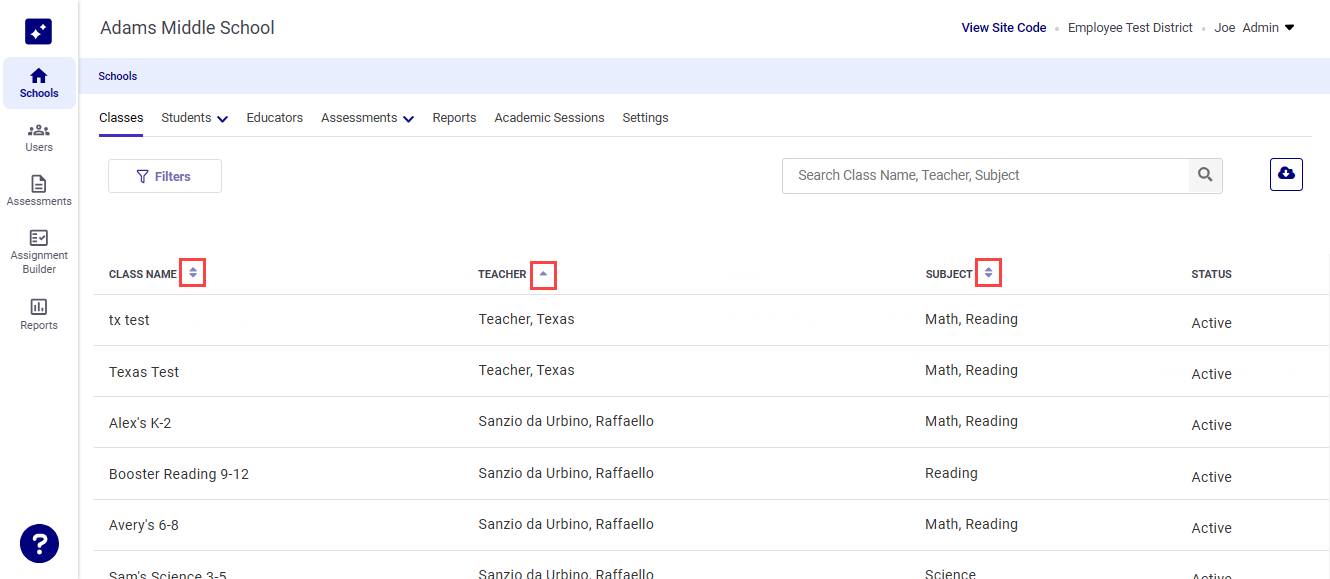
Task: Click the sparkle app logo icon
Action: coord(39,32)
